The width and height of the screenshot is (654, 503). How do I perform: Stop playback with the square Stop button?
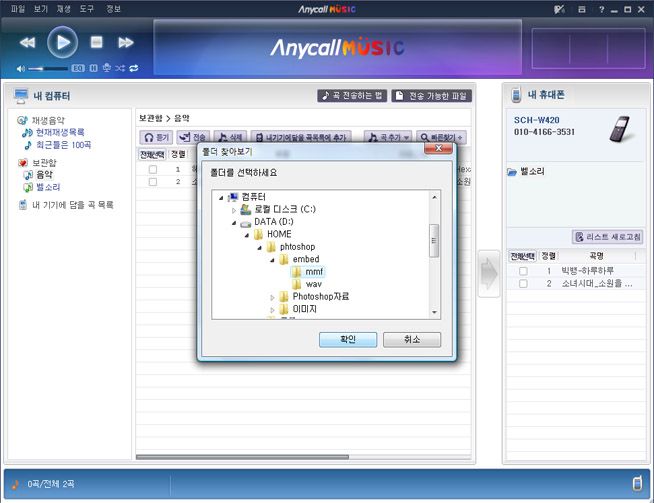96,42
